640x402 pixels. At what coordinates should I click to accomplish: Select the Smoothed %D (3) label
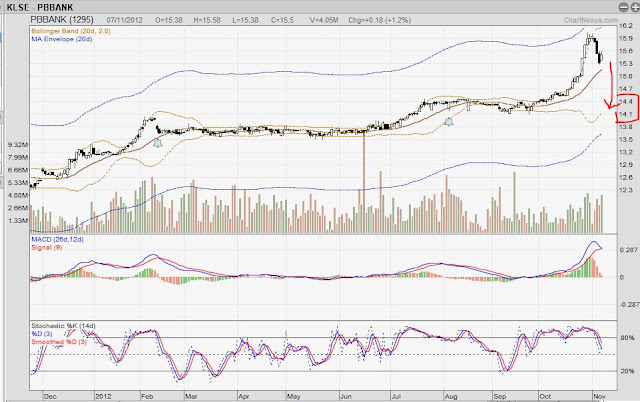point(59,342)
